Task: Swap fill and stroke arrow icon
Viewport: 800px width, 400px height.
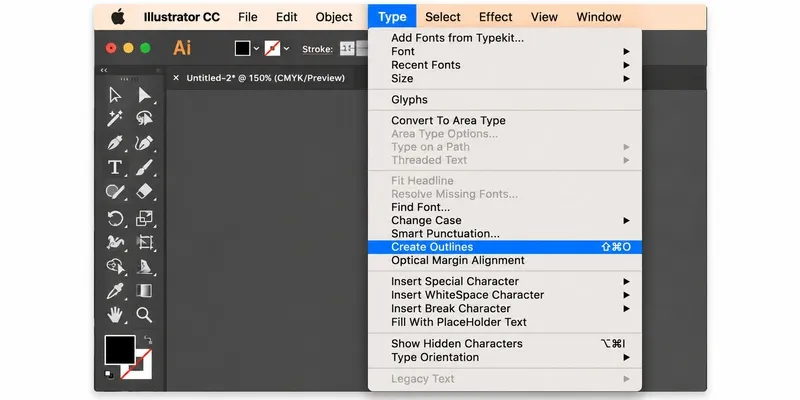Action: (x=147, y=340)
